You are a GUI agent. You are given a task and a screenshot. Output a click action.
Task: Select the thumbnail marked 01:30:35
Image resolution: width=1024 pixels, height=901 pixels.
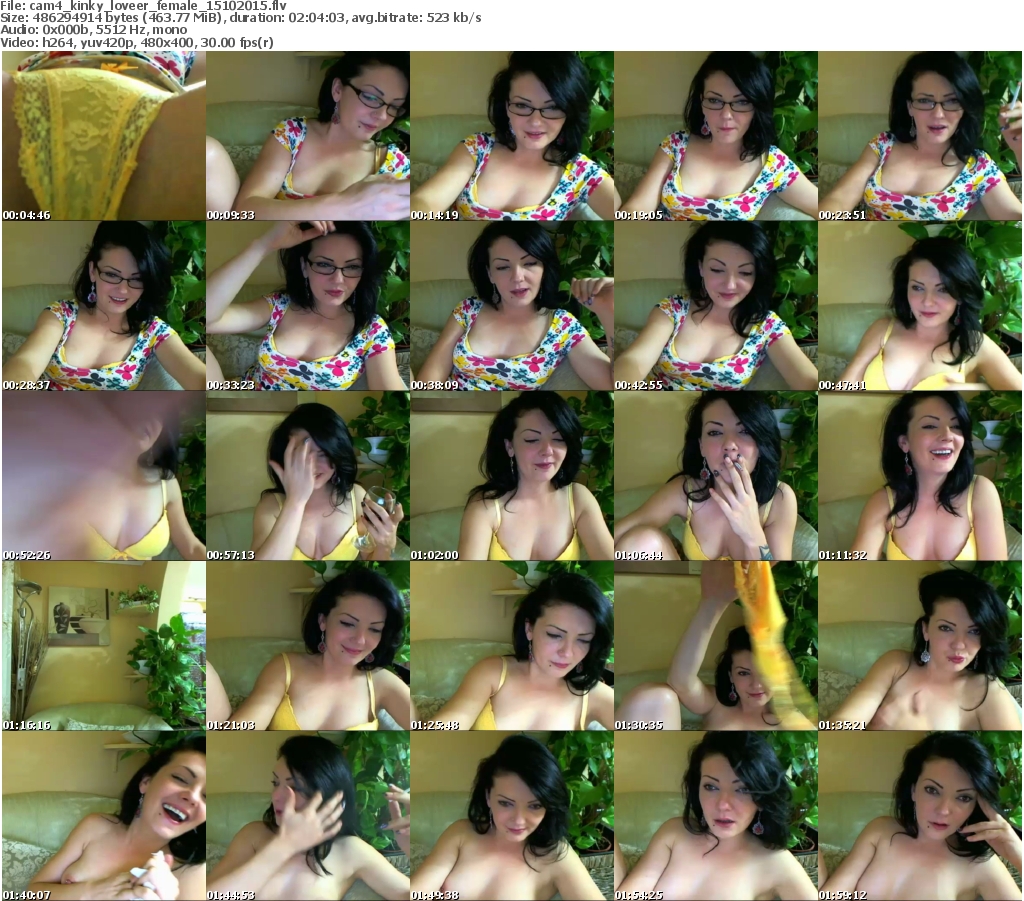point(716,646)
